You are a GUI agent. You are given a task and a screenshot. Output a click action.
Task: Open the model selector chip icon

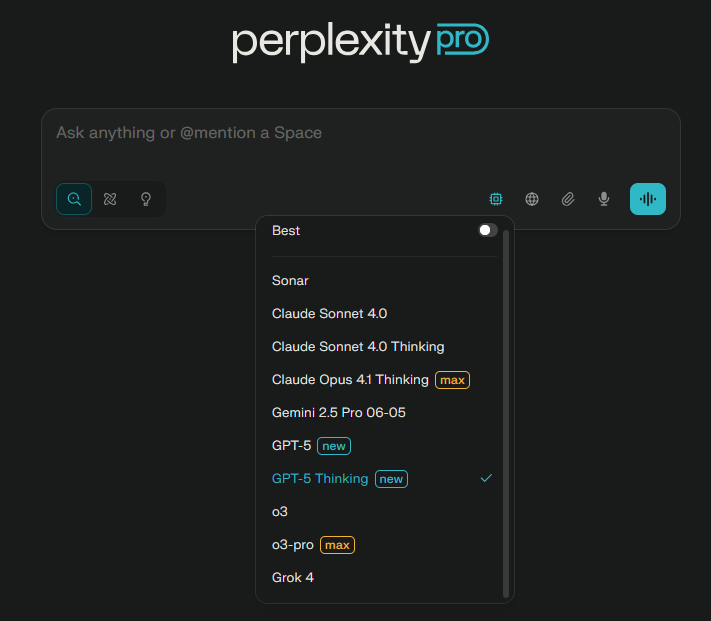pyautogui.click(x=496, y=199)
